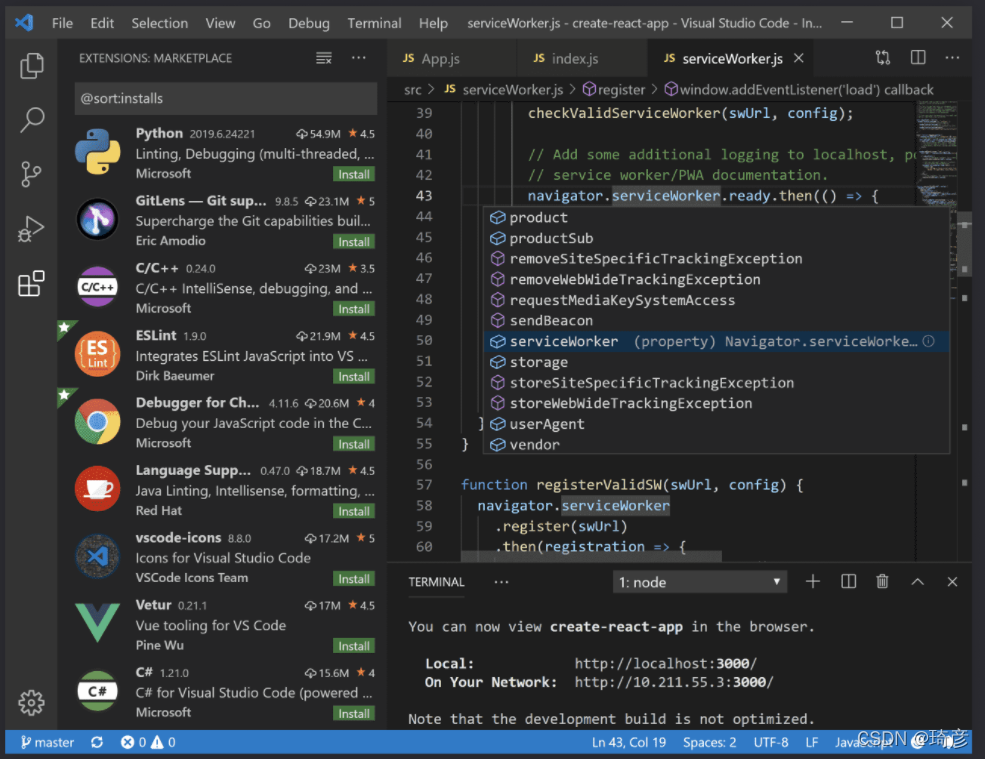The image size is (985, 759).
Task: Open the Help menu
Action: tap(433, 23)
